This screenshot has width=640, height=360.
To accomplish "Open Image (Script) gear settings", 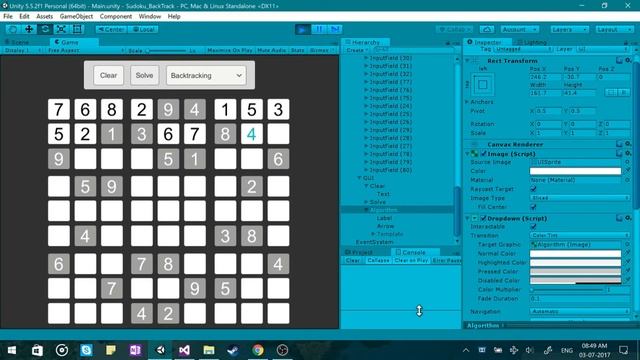I will [628, 153].
